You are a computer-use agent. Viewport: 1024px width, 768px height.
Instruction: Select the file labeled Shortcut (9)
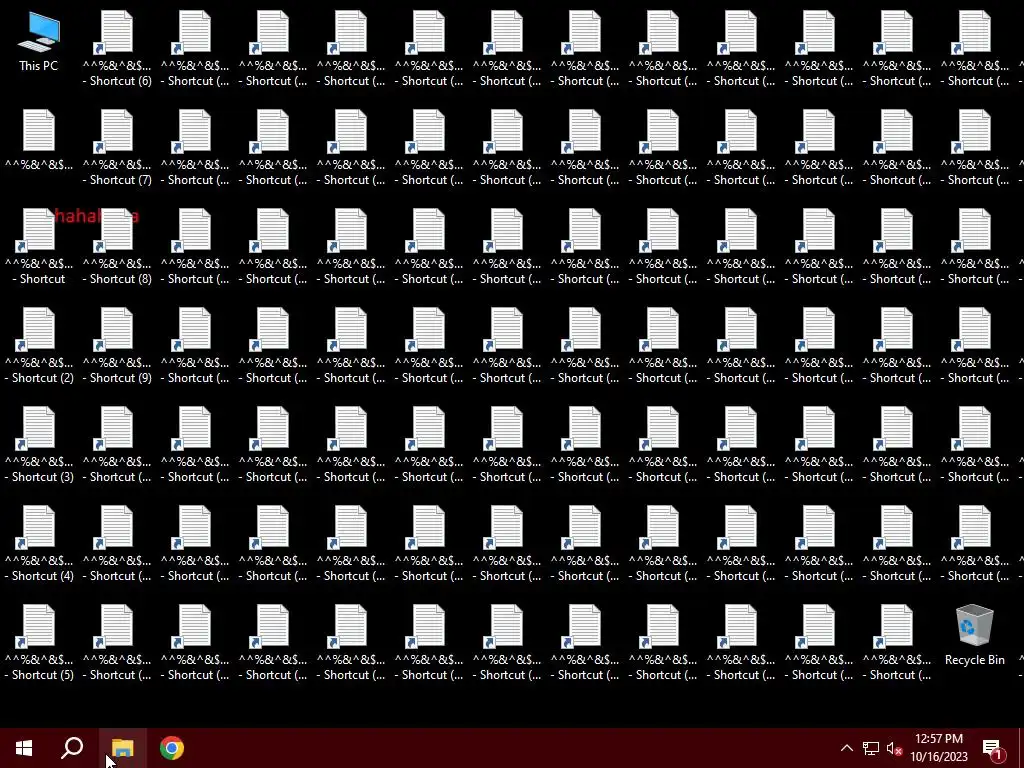click(117, 345)
